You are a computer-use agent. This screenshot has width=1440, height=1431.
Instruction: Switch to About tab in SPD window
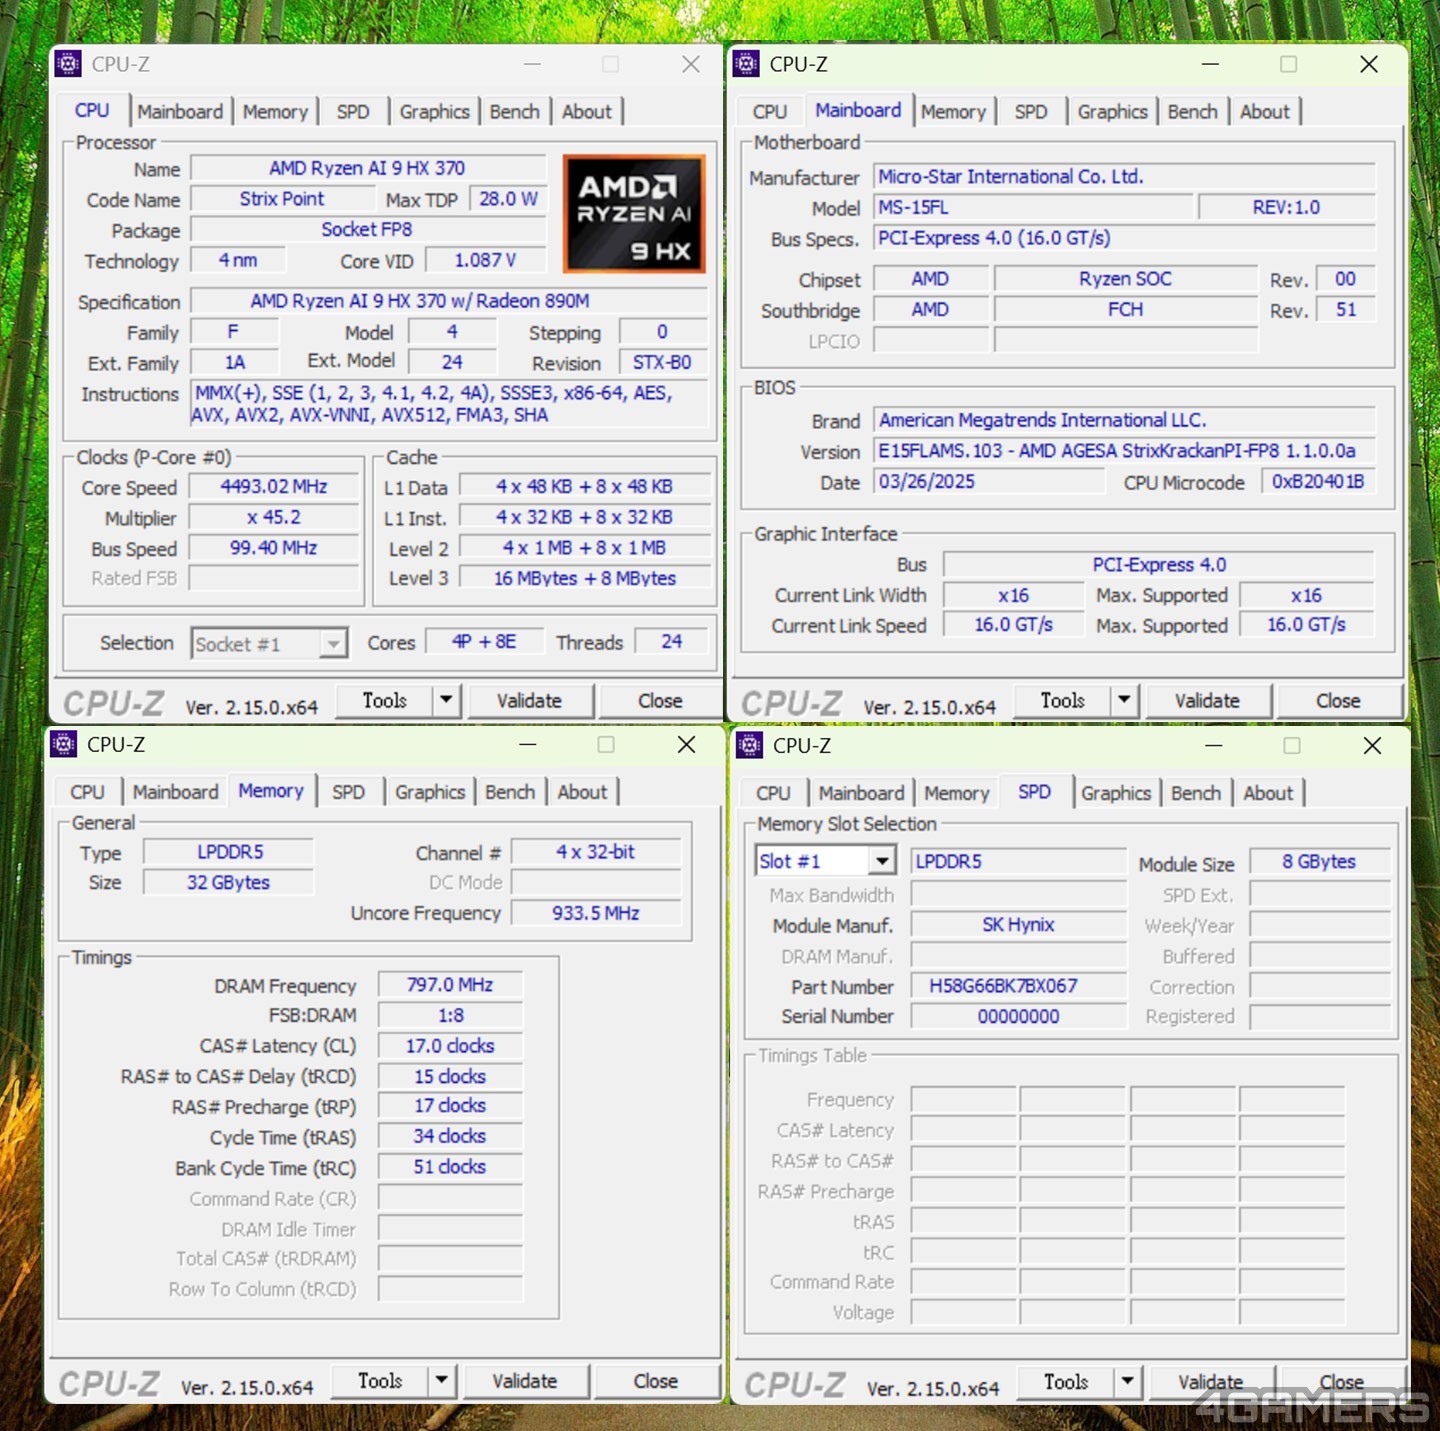pos(1268,793)
